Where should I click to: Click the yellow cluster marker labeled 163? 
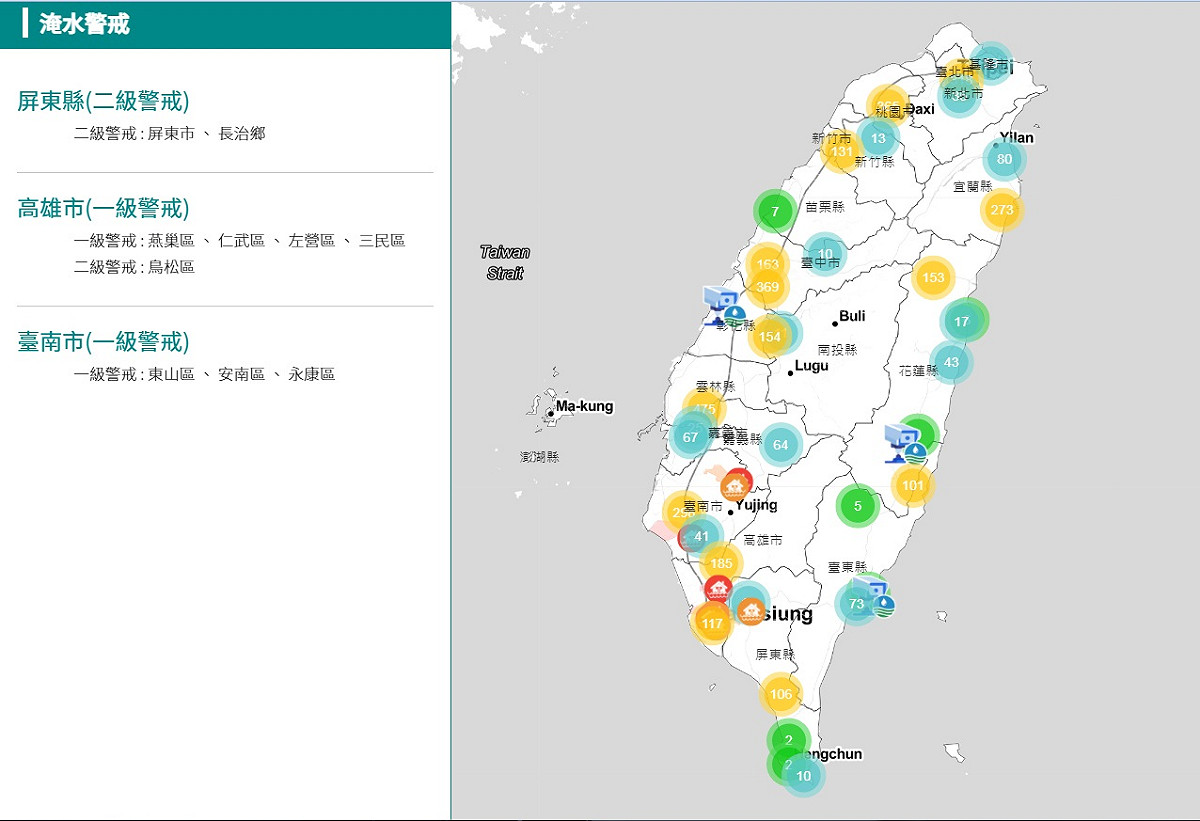(x=767, y=265)
